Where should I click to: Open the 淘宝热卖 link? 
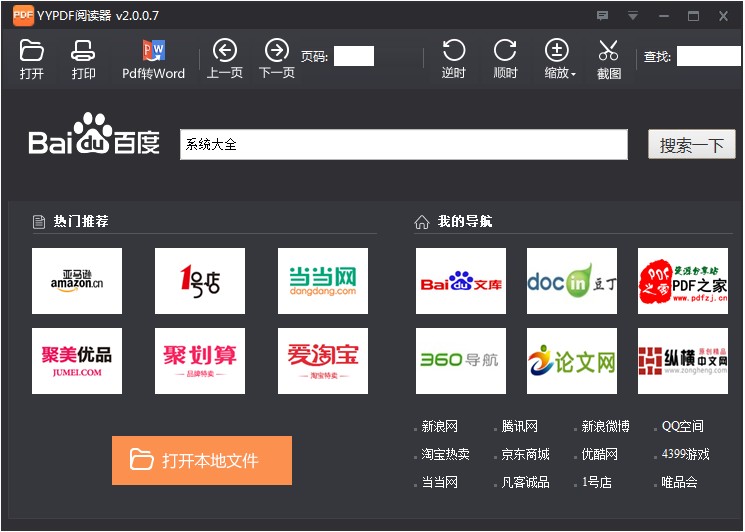click(x=446, y=455)
